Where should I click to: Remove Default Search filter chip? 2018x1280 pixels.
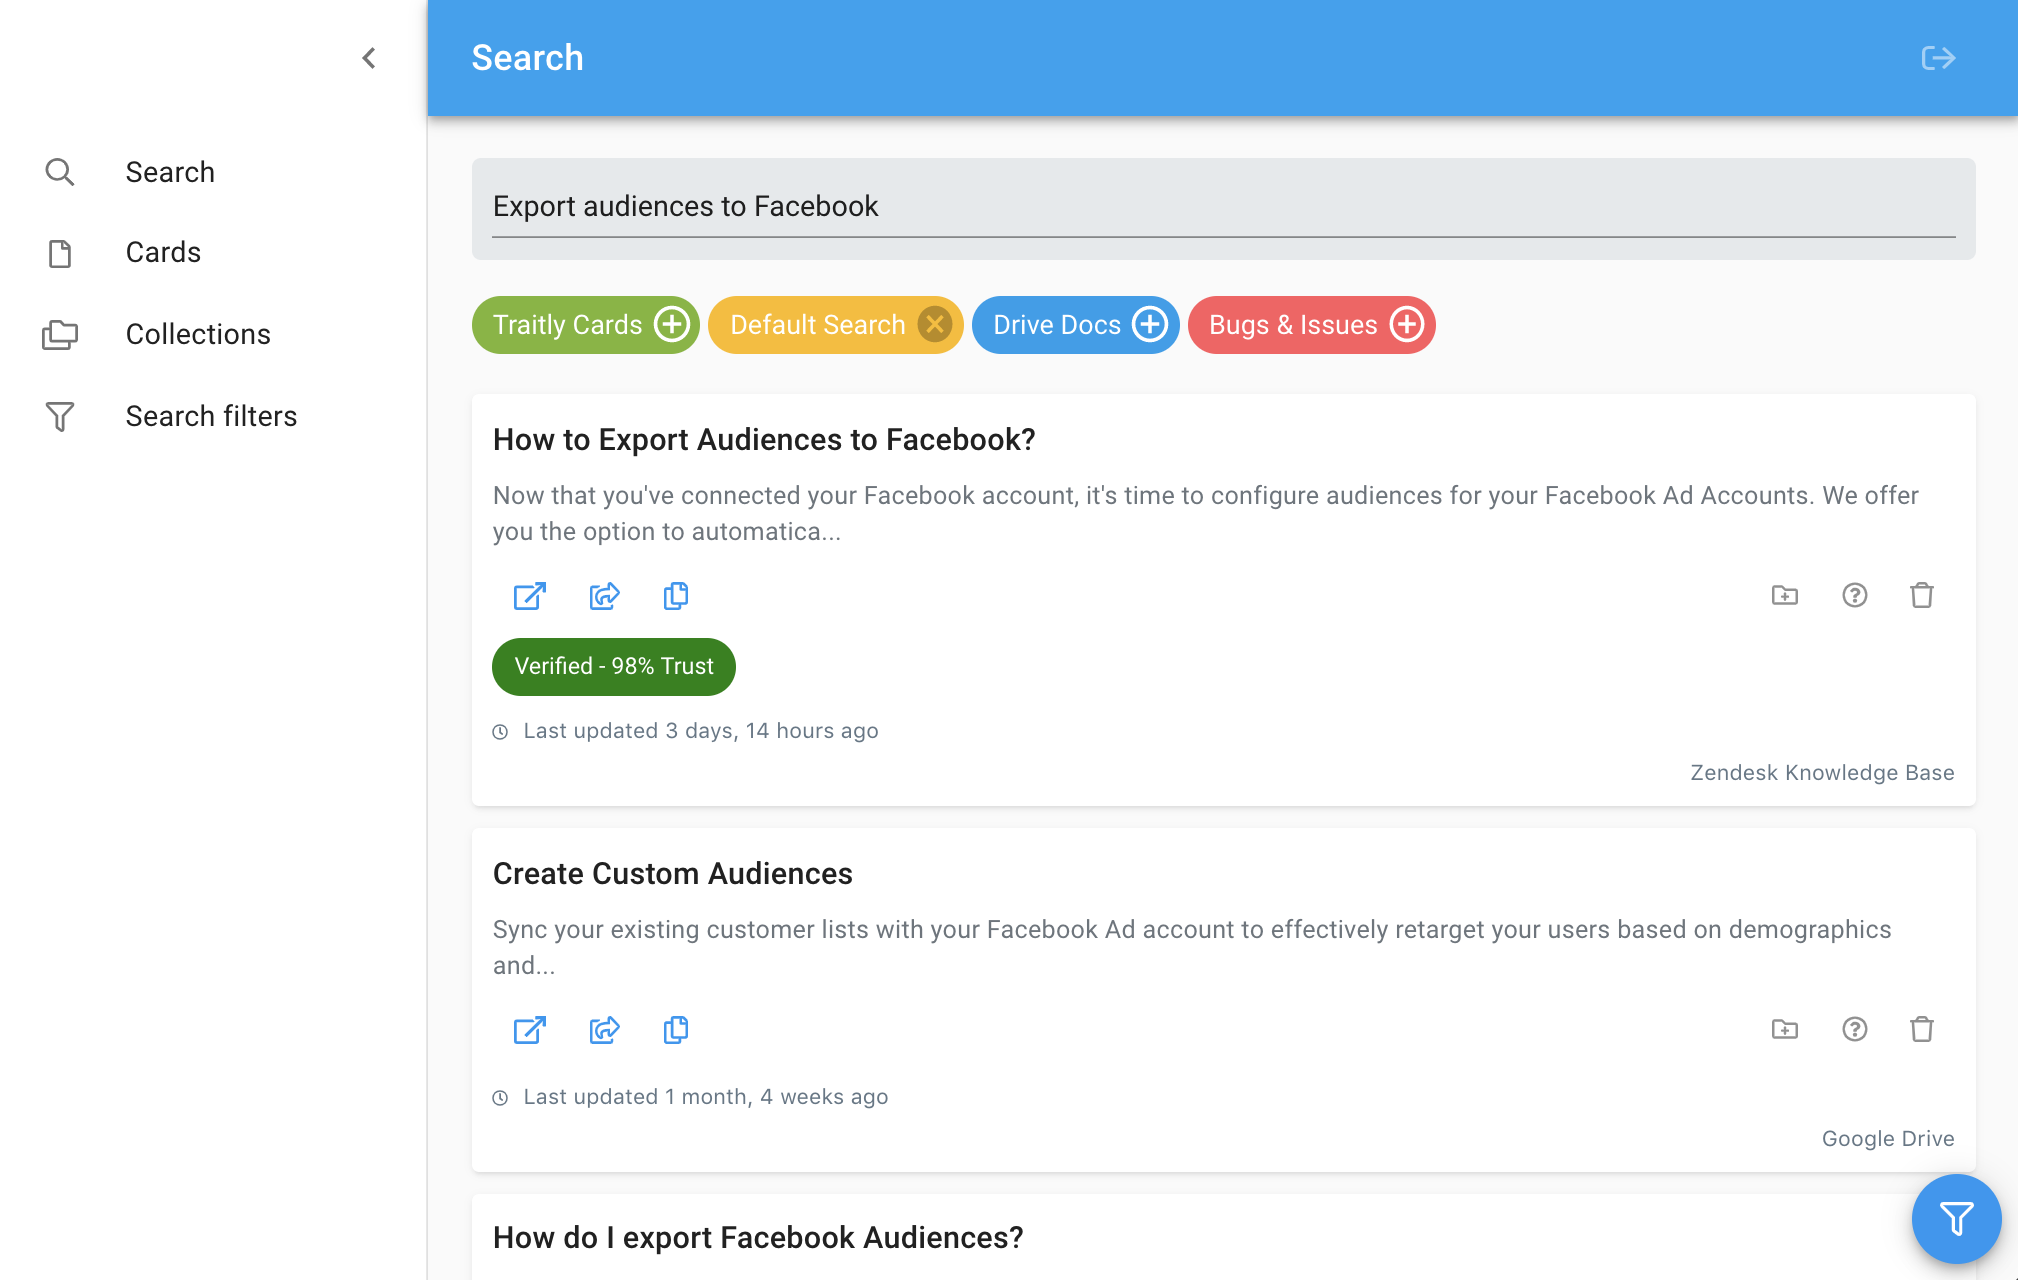click(x=935, y=325)
